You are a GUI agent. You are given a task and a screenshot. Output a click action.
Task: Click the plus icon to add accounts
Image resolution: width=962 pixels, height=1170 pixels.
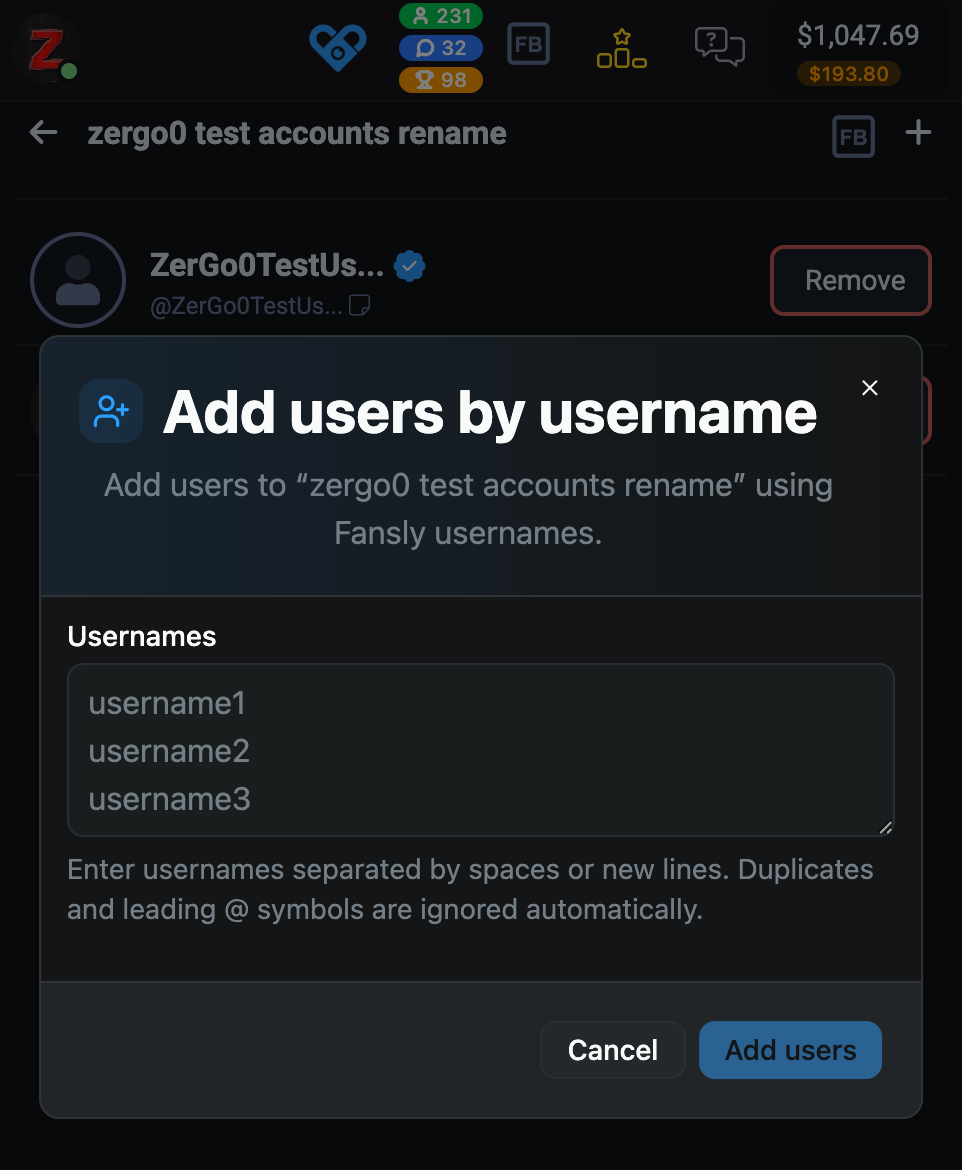(918, 132)
